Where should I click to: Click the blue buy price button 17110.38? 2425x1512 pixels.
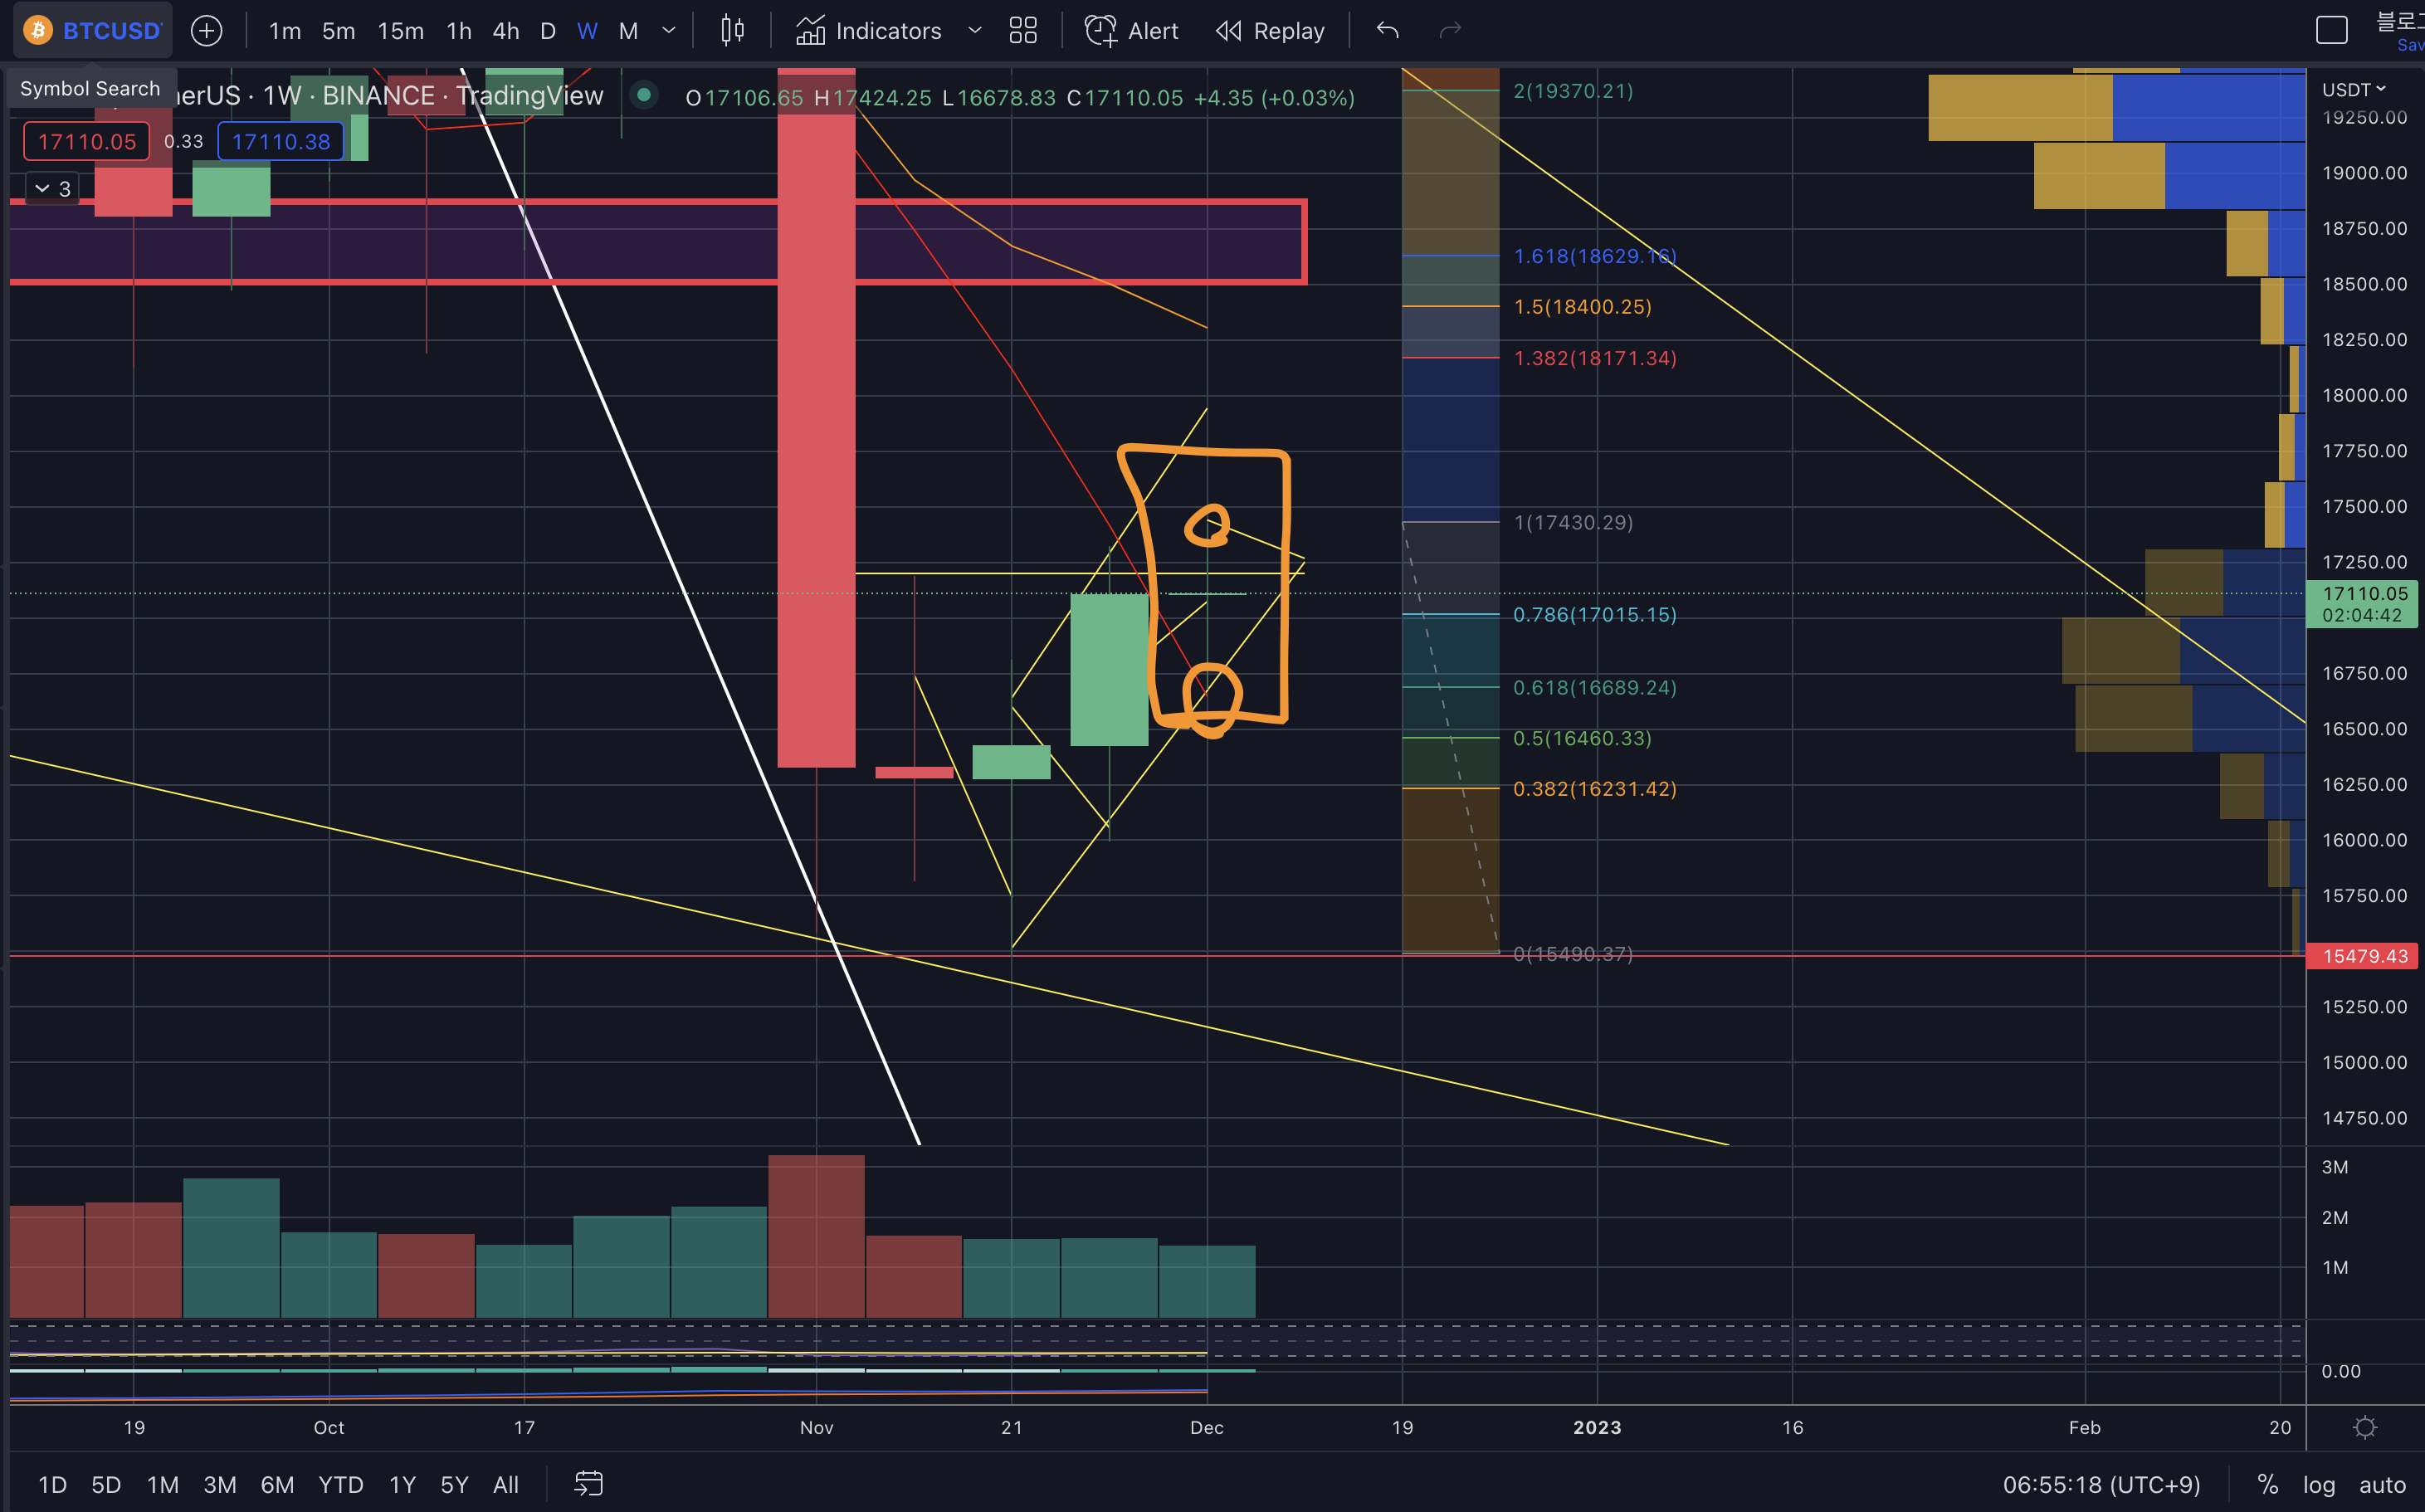(281, 142)
